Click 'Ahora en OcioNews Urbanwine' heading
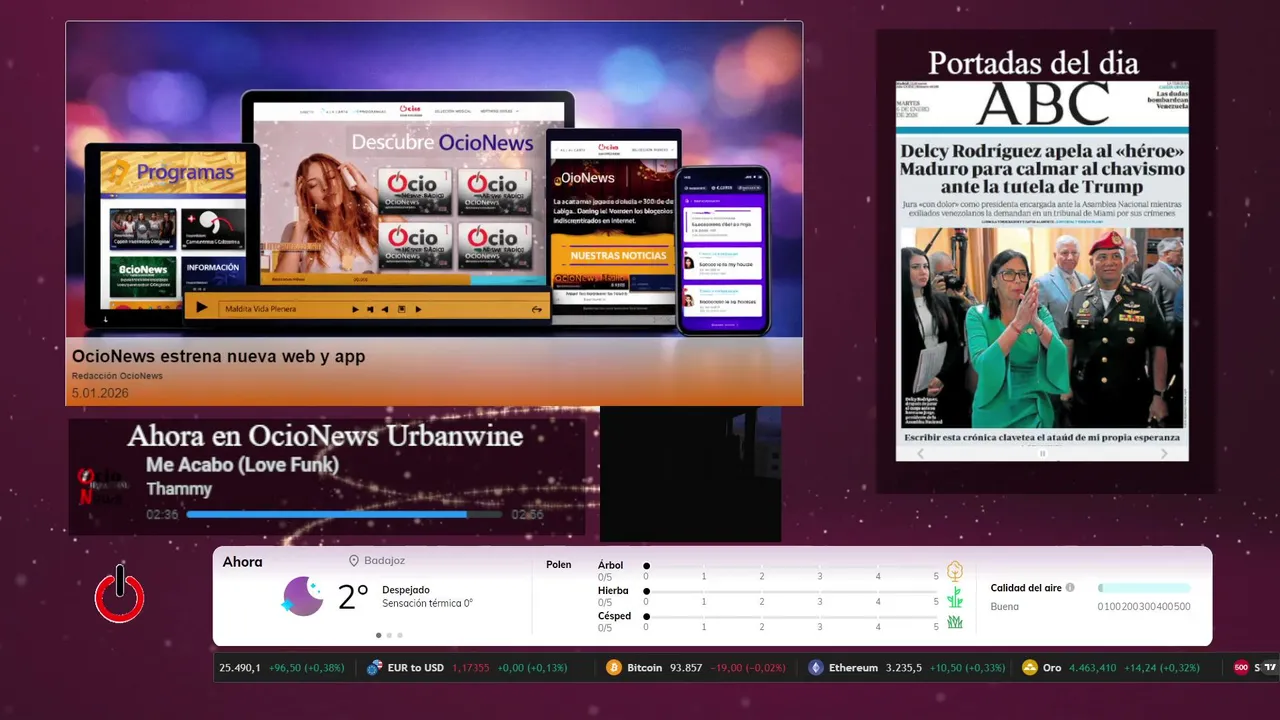The height and width of the screenshot is (720, 1280). pyautogui.click(x=325, y=436)
